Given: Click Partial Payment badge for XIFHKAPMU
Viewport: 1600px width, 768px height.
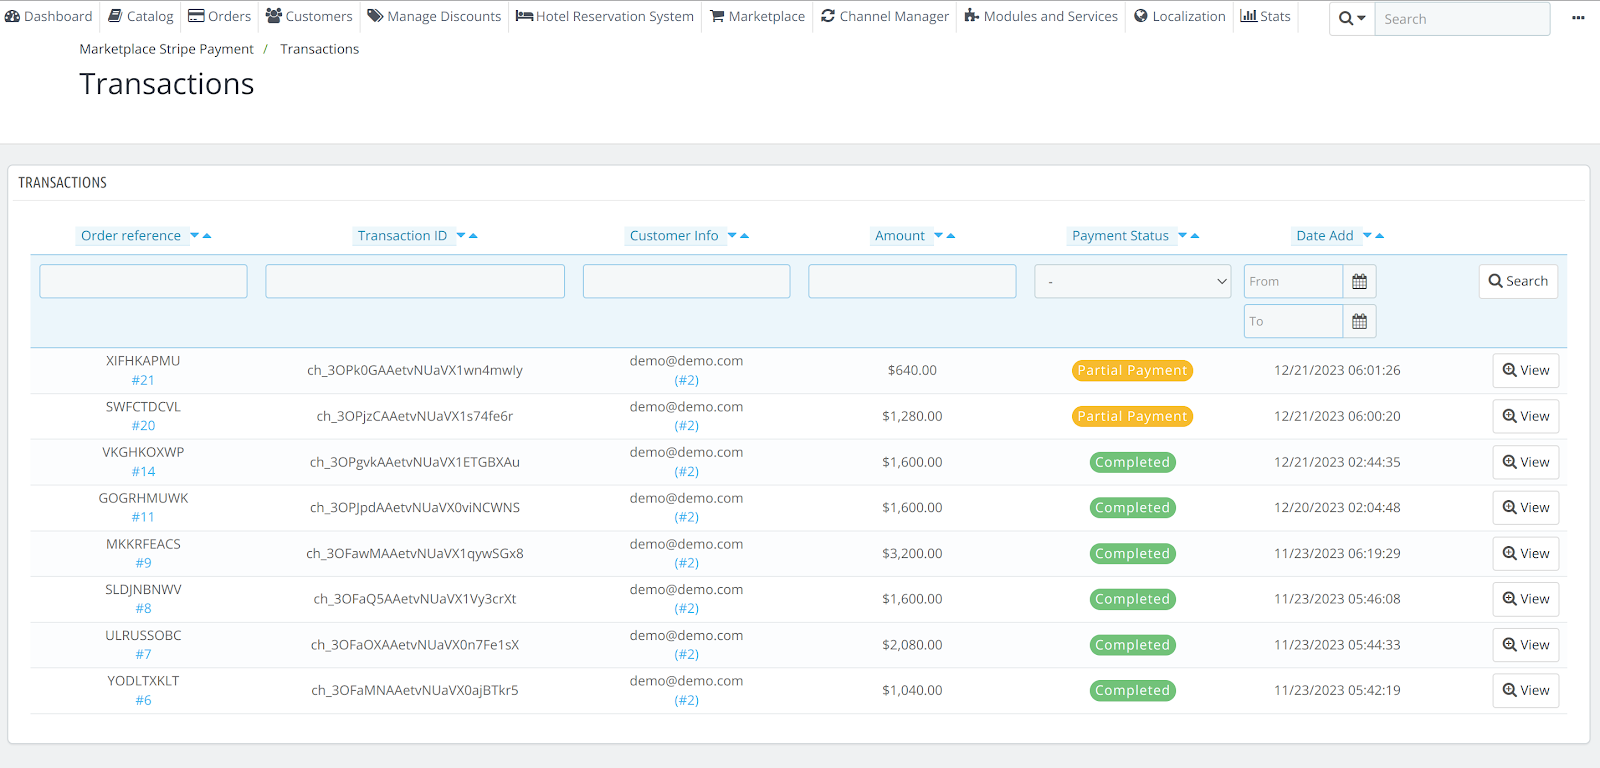Looking at the screenshot, I should click(1132, 371).
